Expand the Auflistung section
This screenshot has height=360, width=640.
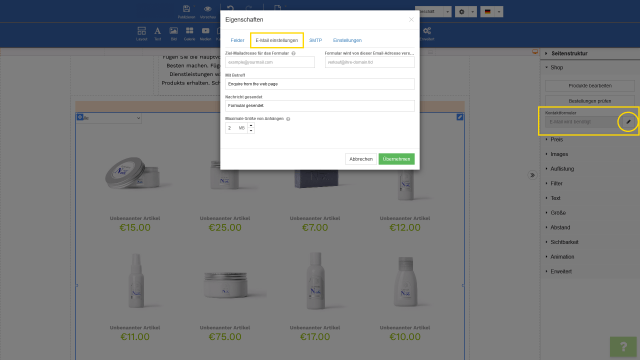(562, 169)
